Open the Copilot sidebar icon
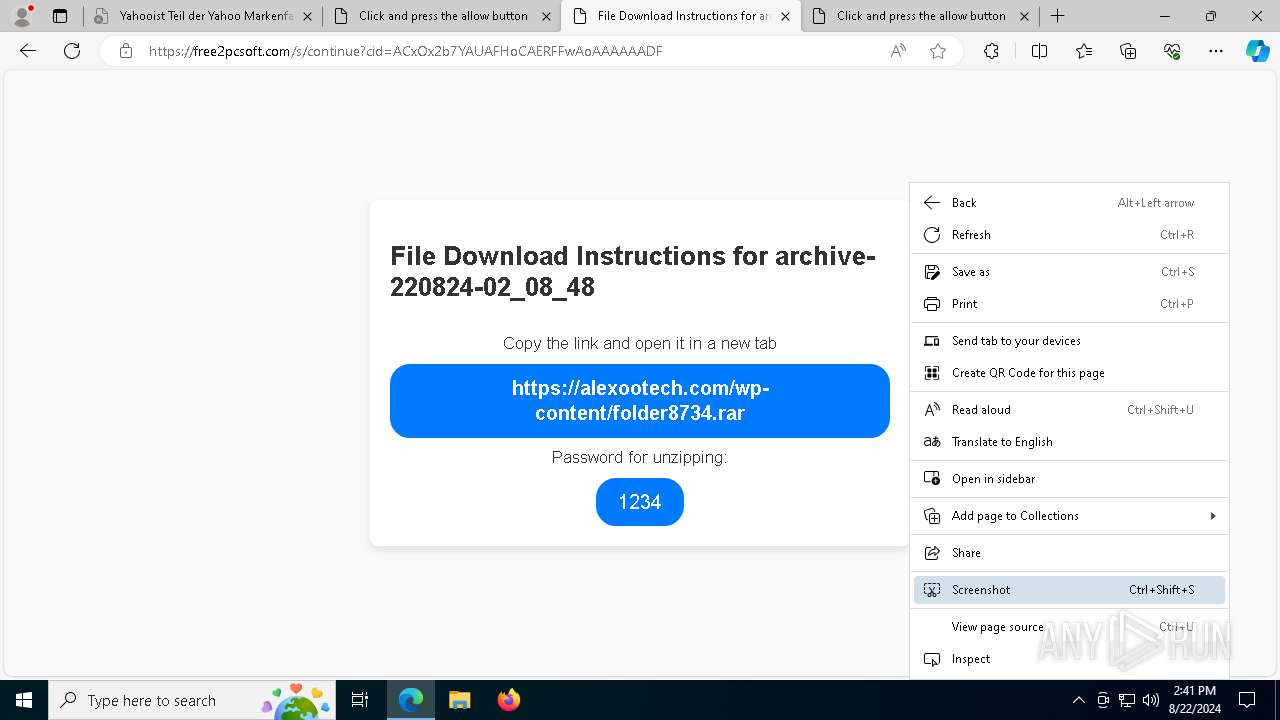The image size is (1280, 720). tap(1257, 51)
